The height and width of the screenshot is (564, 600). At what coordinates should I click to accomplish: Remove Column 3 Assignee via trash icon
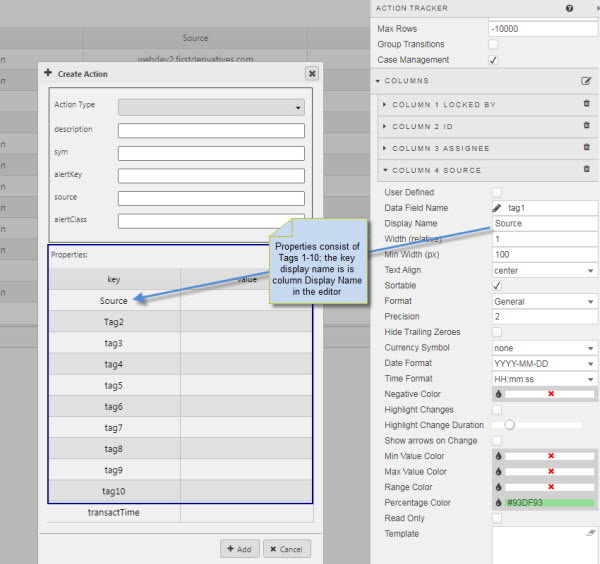[x=586, y=148]
